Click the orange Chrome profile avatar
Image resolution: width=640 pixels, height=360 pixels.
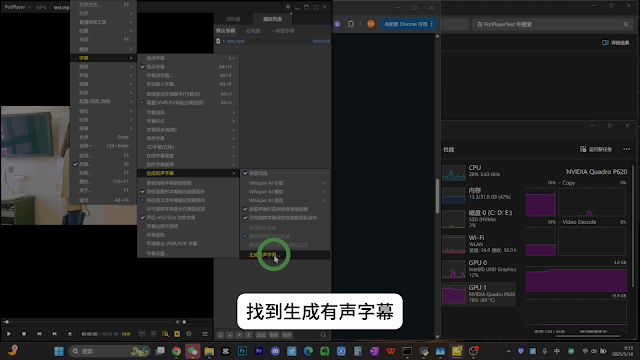tap(371, 24)
